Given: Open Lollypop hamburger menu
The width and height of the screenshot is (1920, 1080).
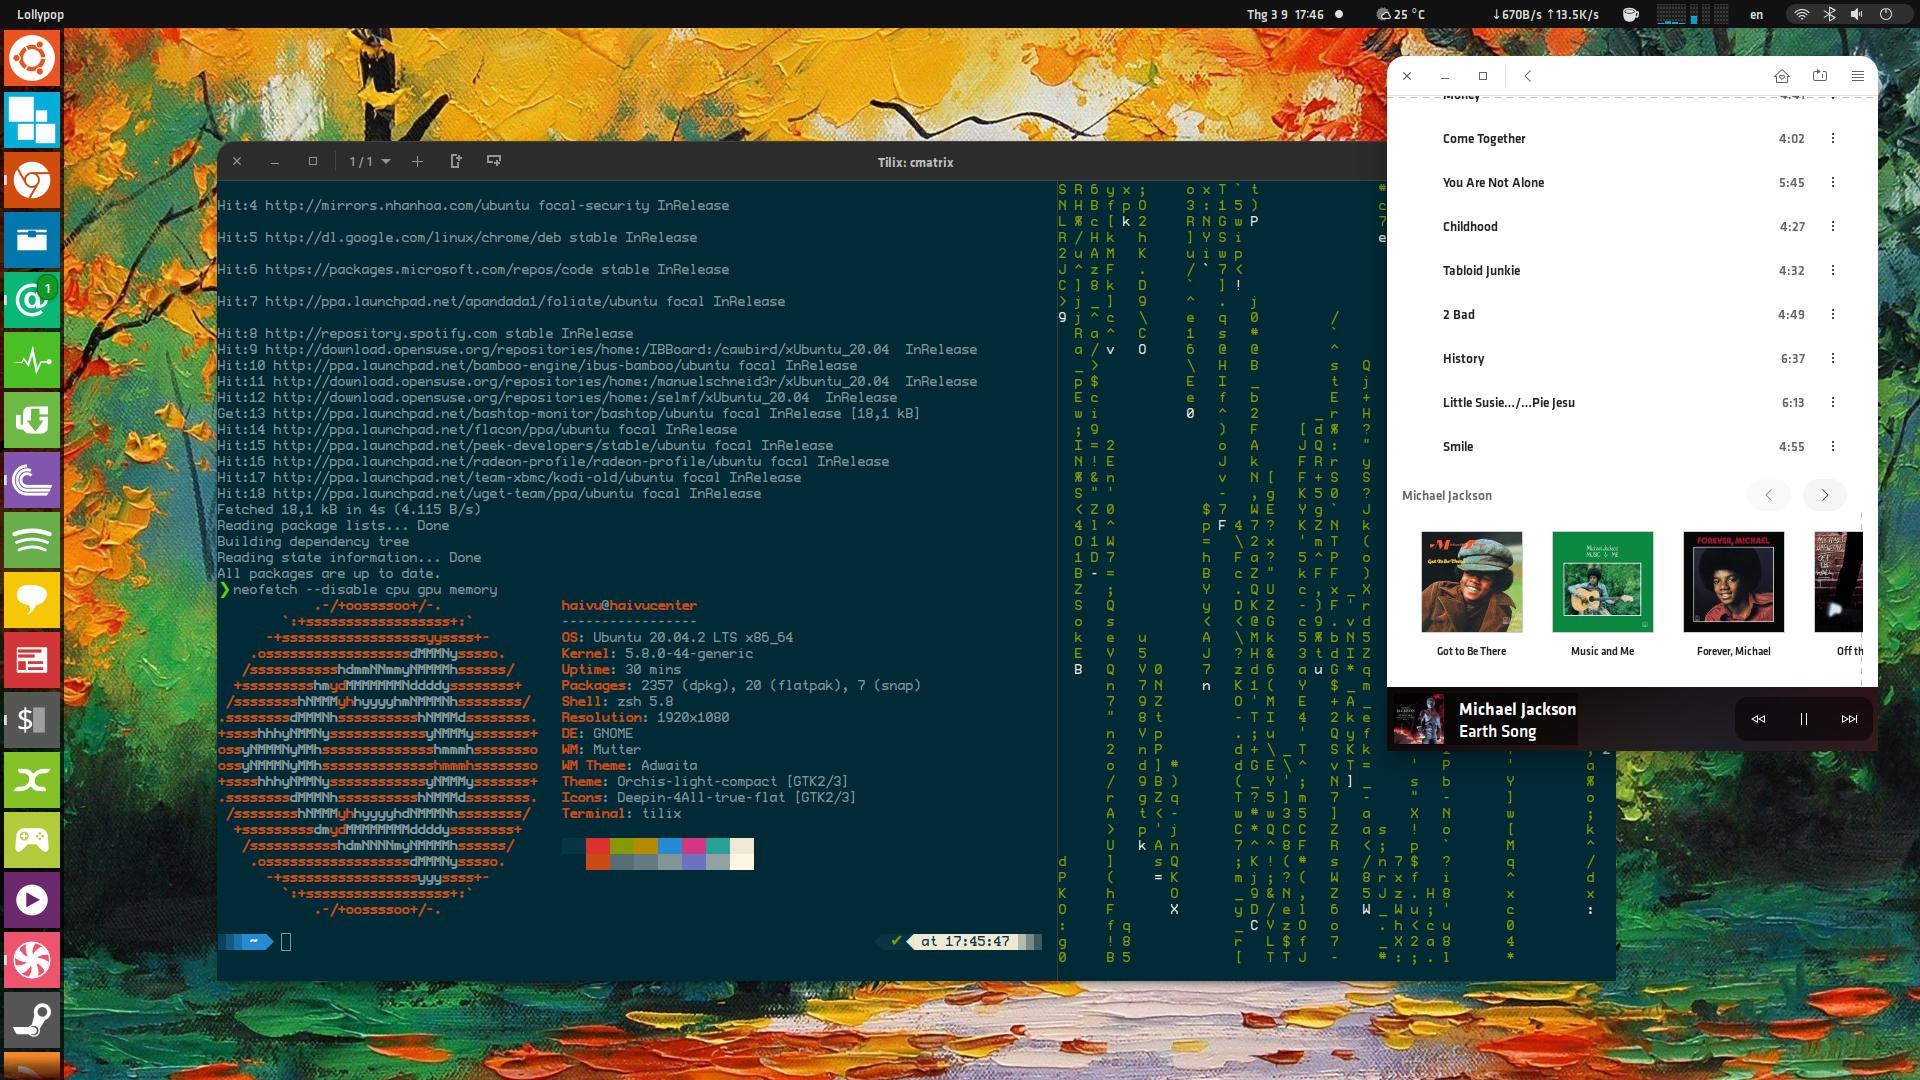Looking at the screenshot, I should pyautogui.click(x=1858, y=76).
